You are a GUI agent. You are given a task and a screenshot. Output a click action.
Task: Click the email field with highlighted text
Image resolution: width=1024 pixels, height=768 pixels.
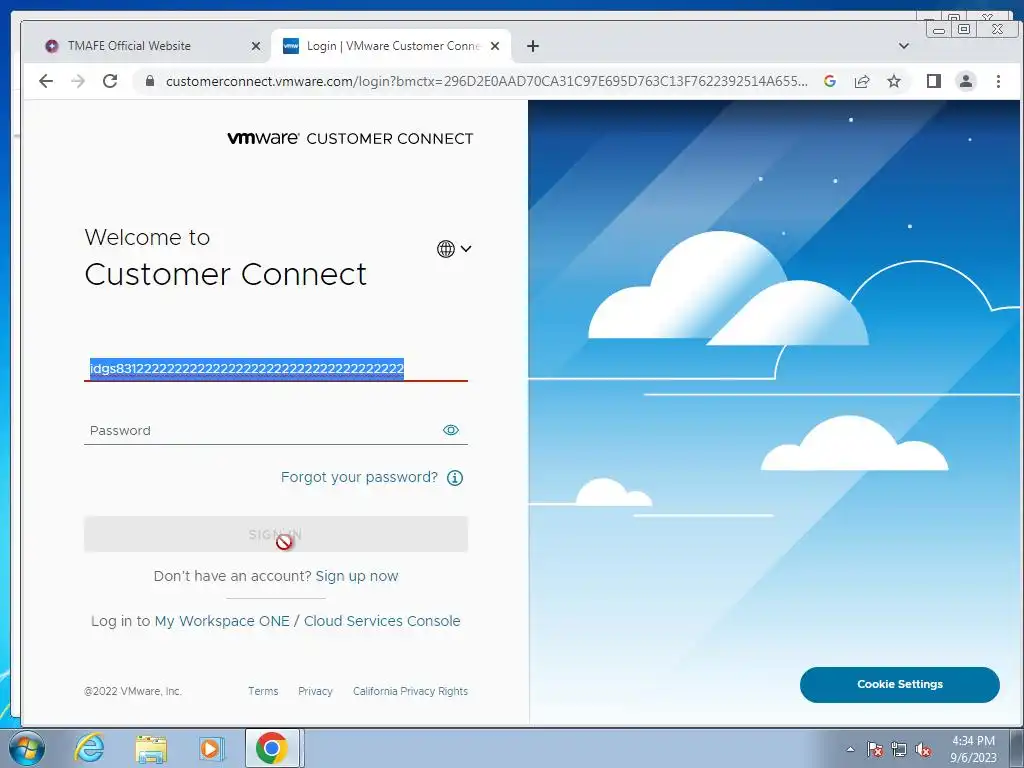click(276, 368)
